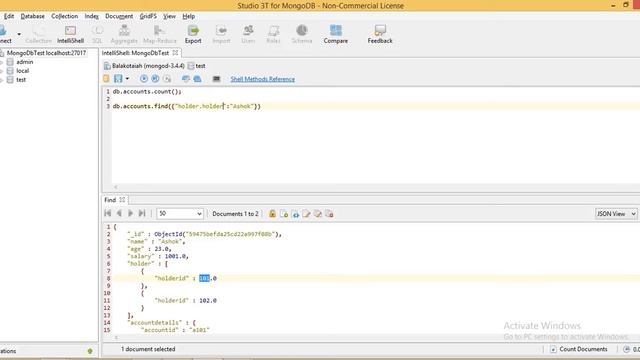Click the save script icon

coord(118,79)
